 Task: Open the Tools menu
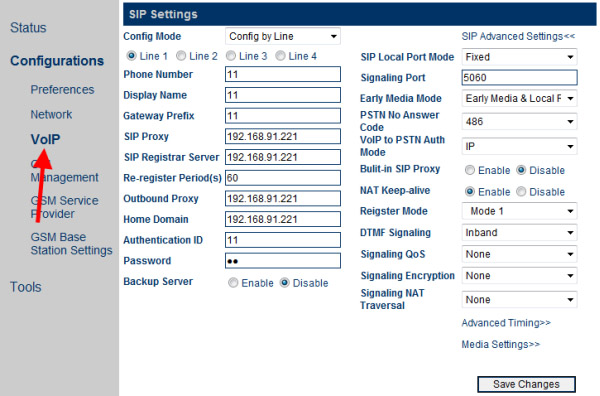coord(26,287)
